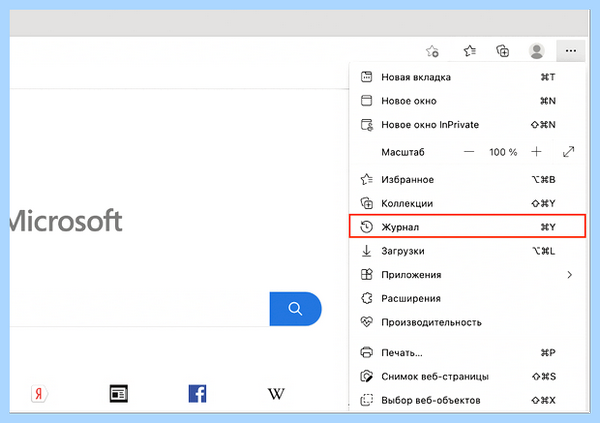Click the Print printer icon in menu
The image size is (600, 423).
pyautogui.click(x=366, y=352)
